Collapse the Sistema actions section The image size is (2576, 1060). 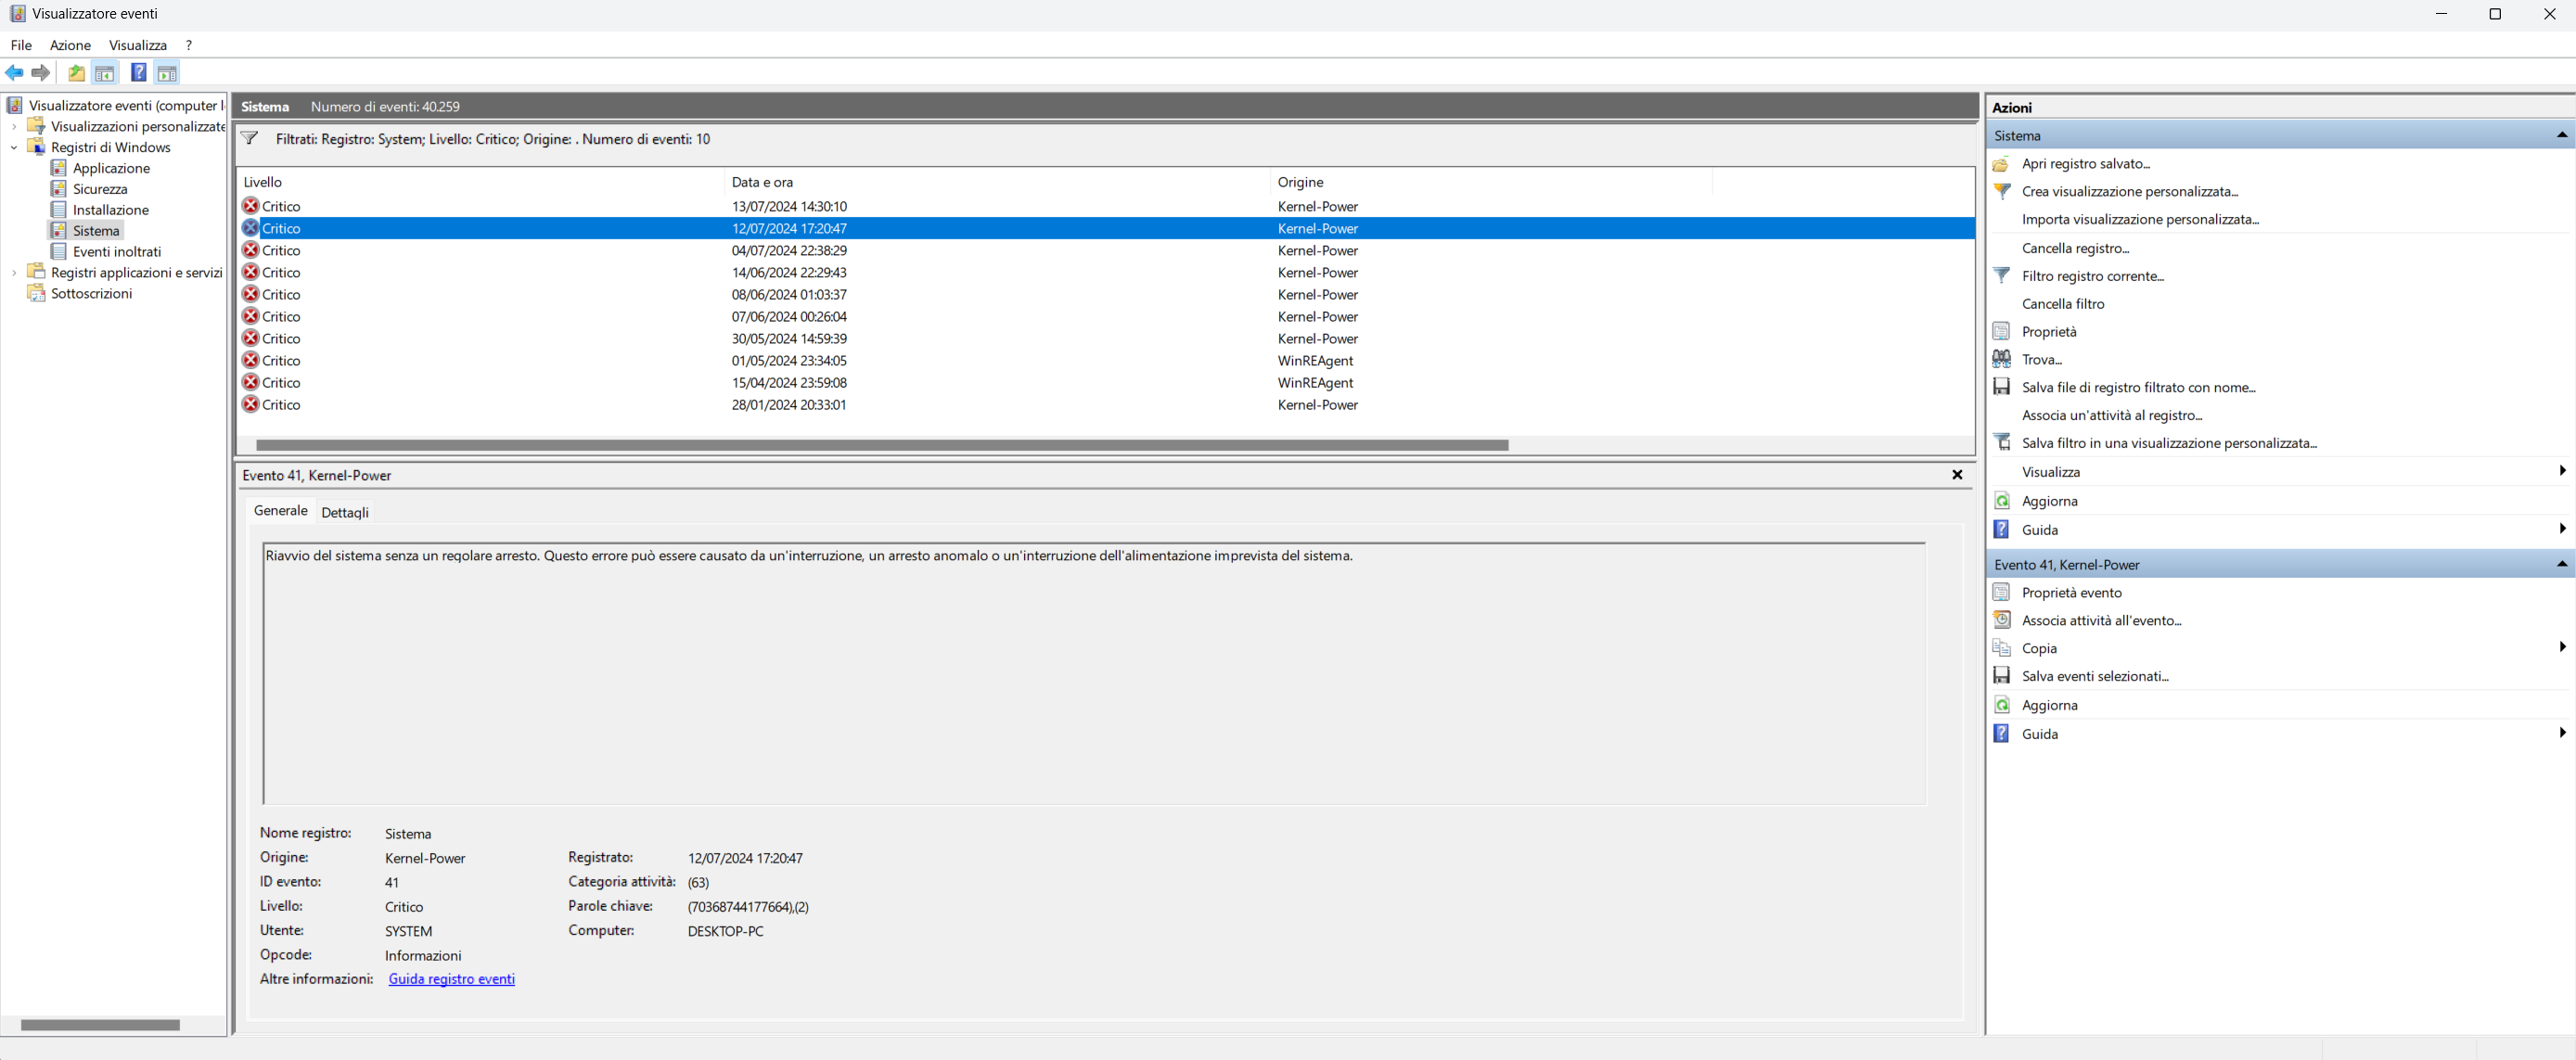point(2561,135)
